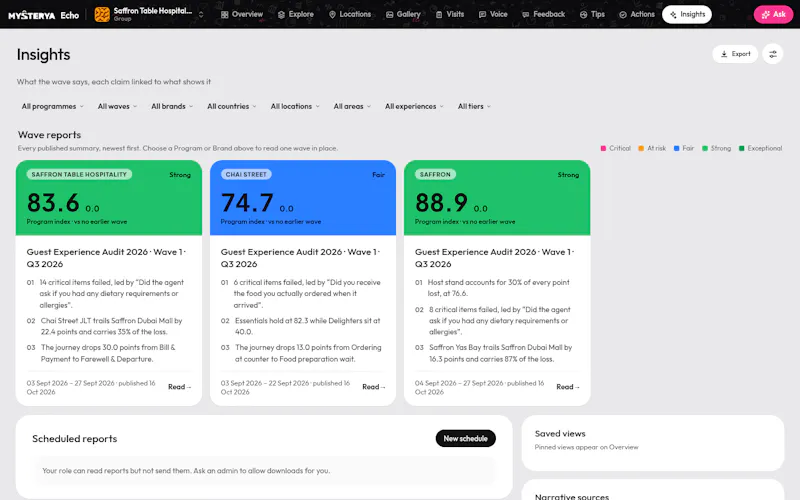This screenshot has width=800, height=500.
Task: Create a New schedule
Action: 465,438
